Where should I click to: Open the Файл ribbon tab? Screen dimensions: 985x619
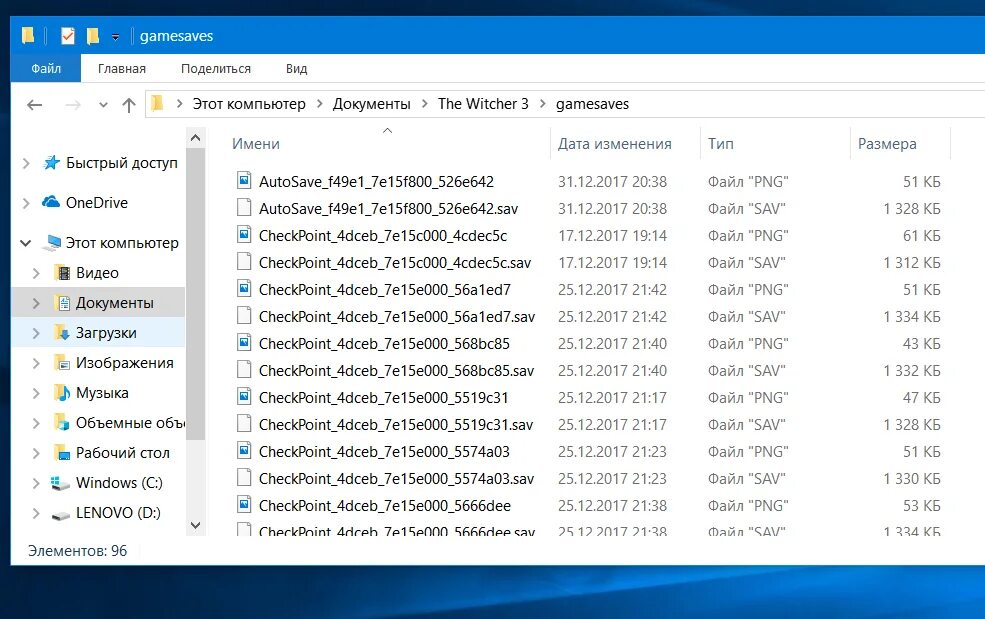click(x=46, y=68)
